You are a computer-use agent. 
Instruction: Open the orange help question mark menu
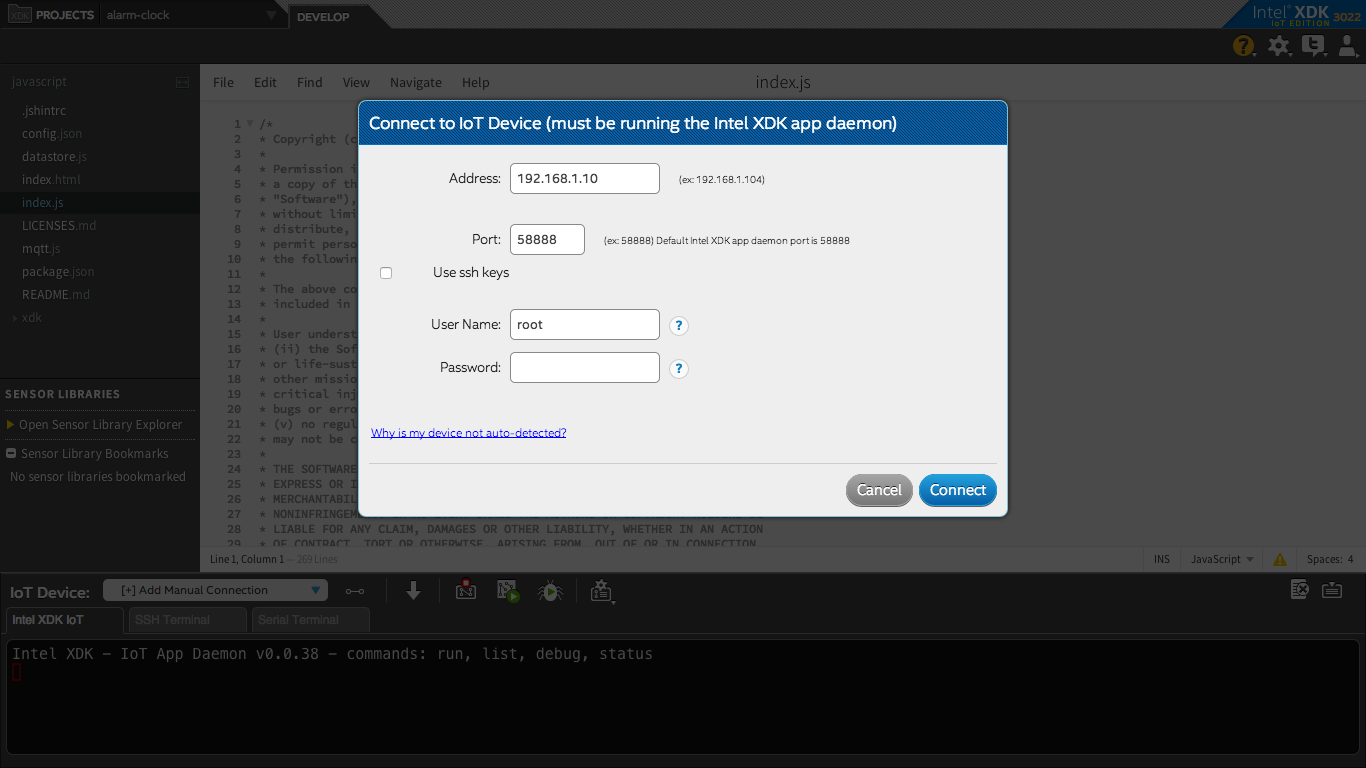coord(1243,45)
